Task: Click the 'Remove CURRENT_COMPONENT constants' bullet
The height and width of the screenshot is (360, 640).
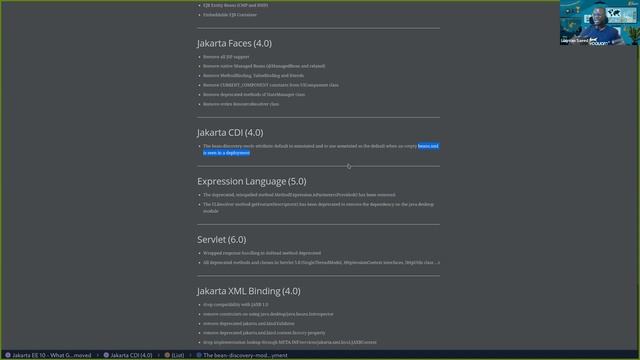Action: coord(271,85)
